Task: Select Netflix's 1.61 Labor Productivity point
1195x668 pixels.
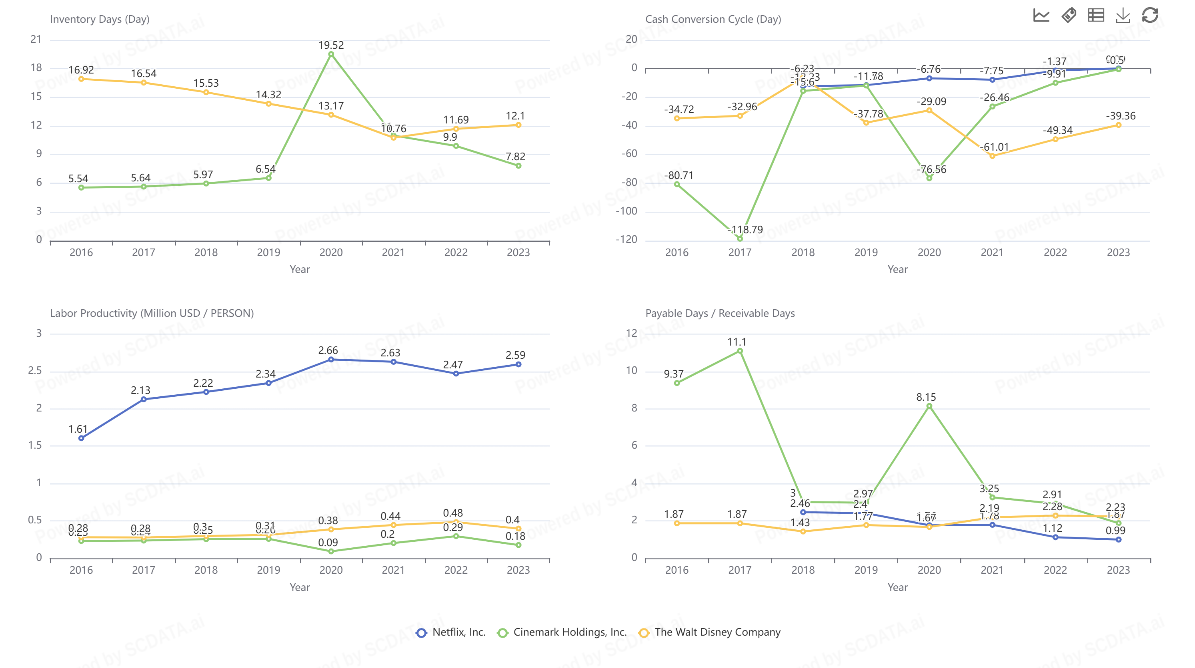Action: [81, 438]
